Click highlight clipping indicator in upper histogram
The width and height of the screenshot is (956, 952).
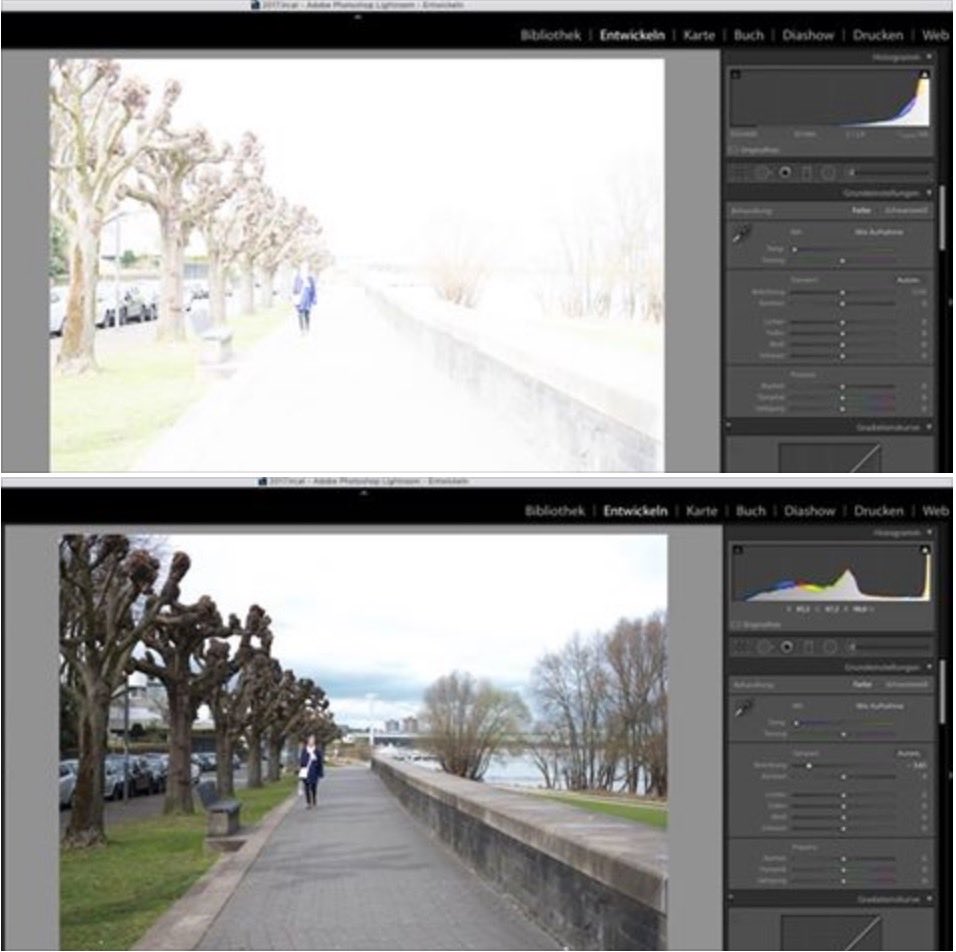tap(924, 75)
